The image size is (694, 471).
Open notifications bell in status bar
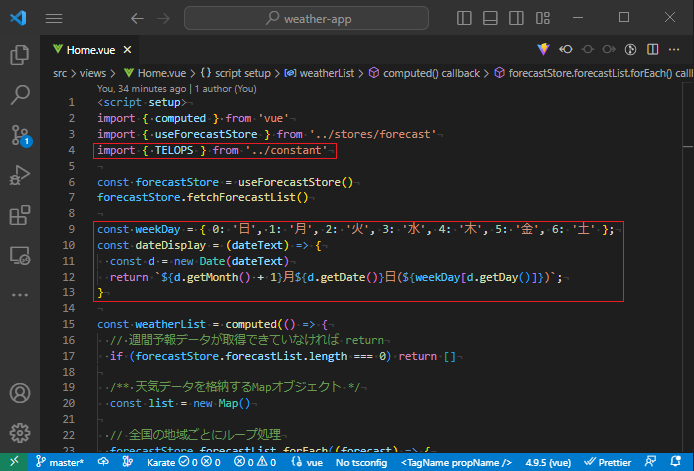coord(675,462)
